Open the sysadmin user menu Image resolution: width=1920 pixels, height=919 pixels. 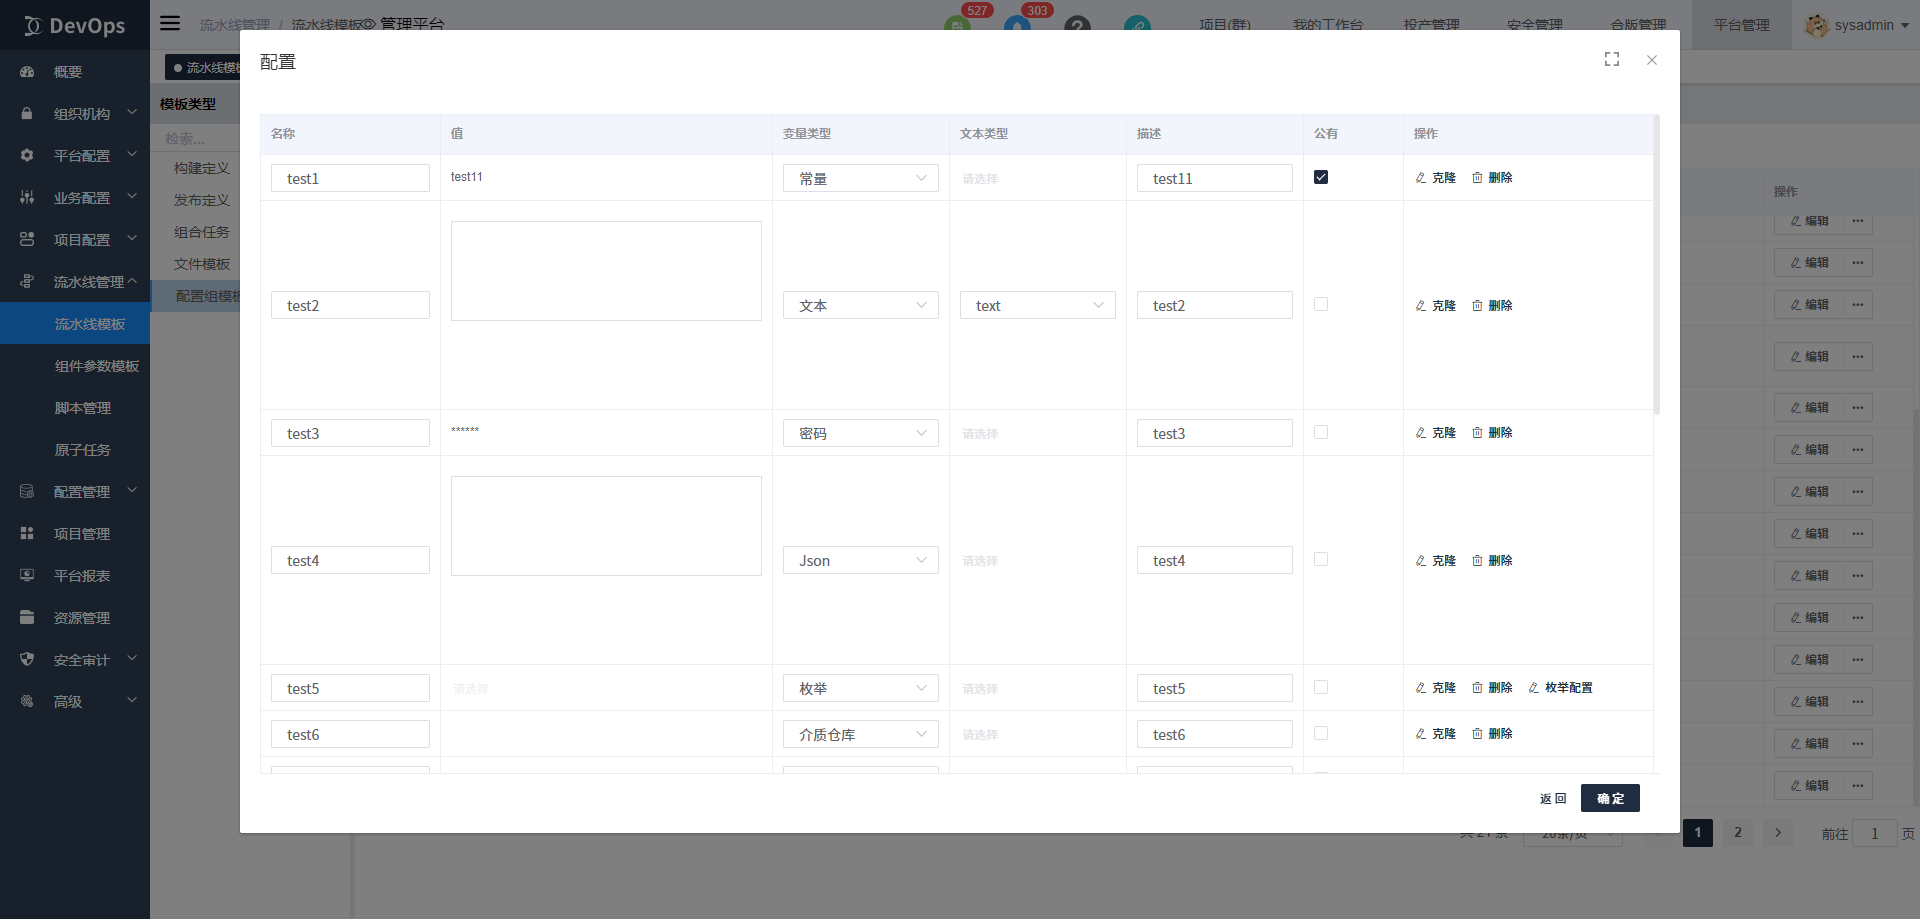[x=1857, y=25]
